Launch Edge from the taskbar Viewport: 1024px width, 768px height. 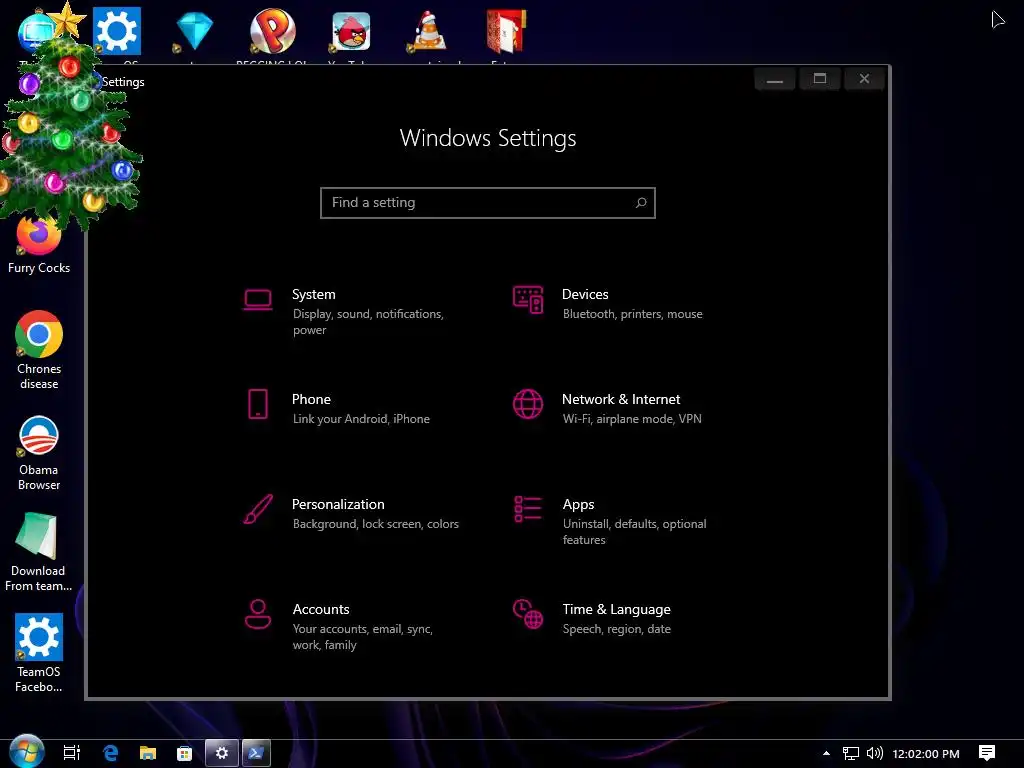tap(110, 753)
